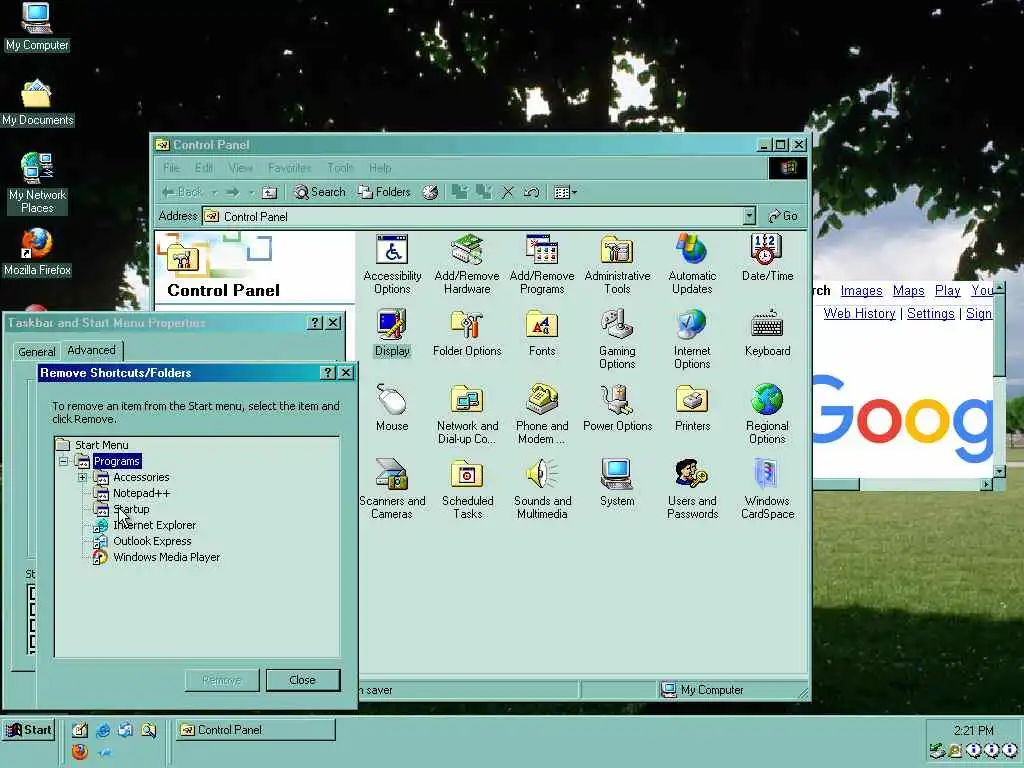Open the Fonts folder icon
The height and width of the screenshot is (768, 1024).
pos(542,332)
